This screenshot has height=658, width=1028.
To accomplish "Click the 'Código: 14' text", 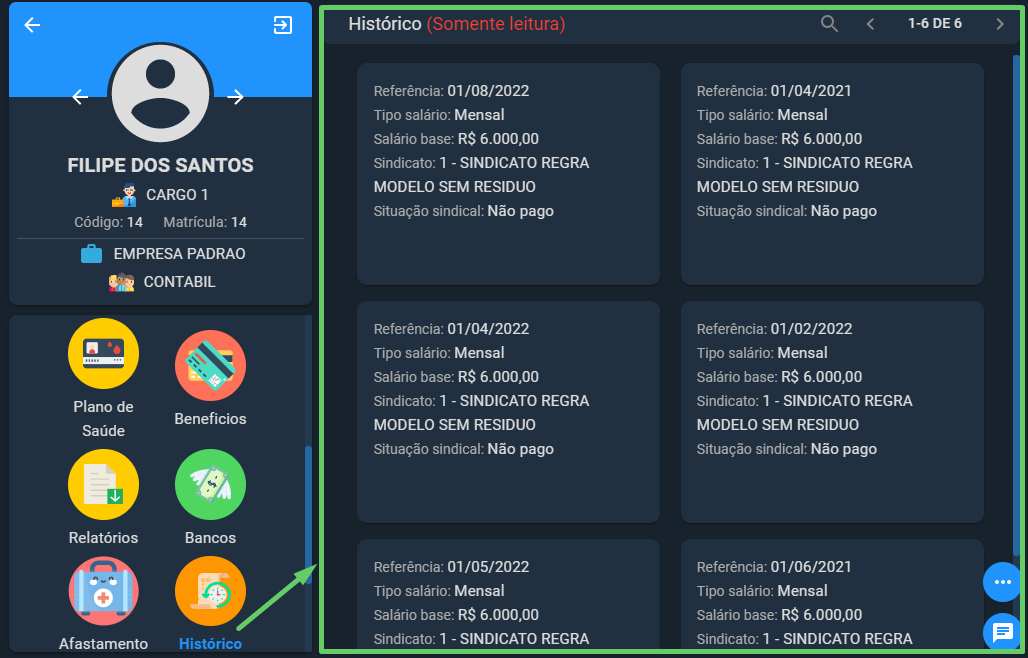I will point(108,222).
